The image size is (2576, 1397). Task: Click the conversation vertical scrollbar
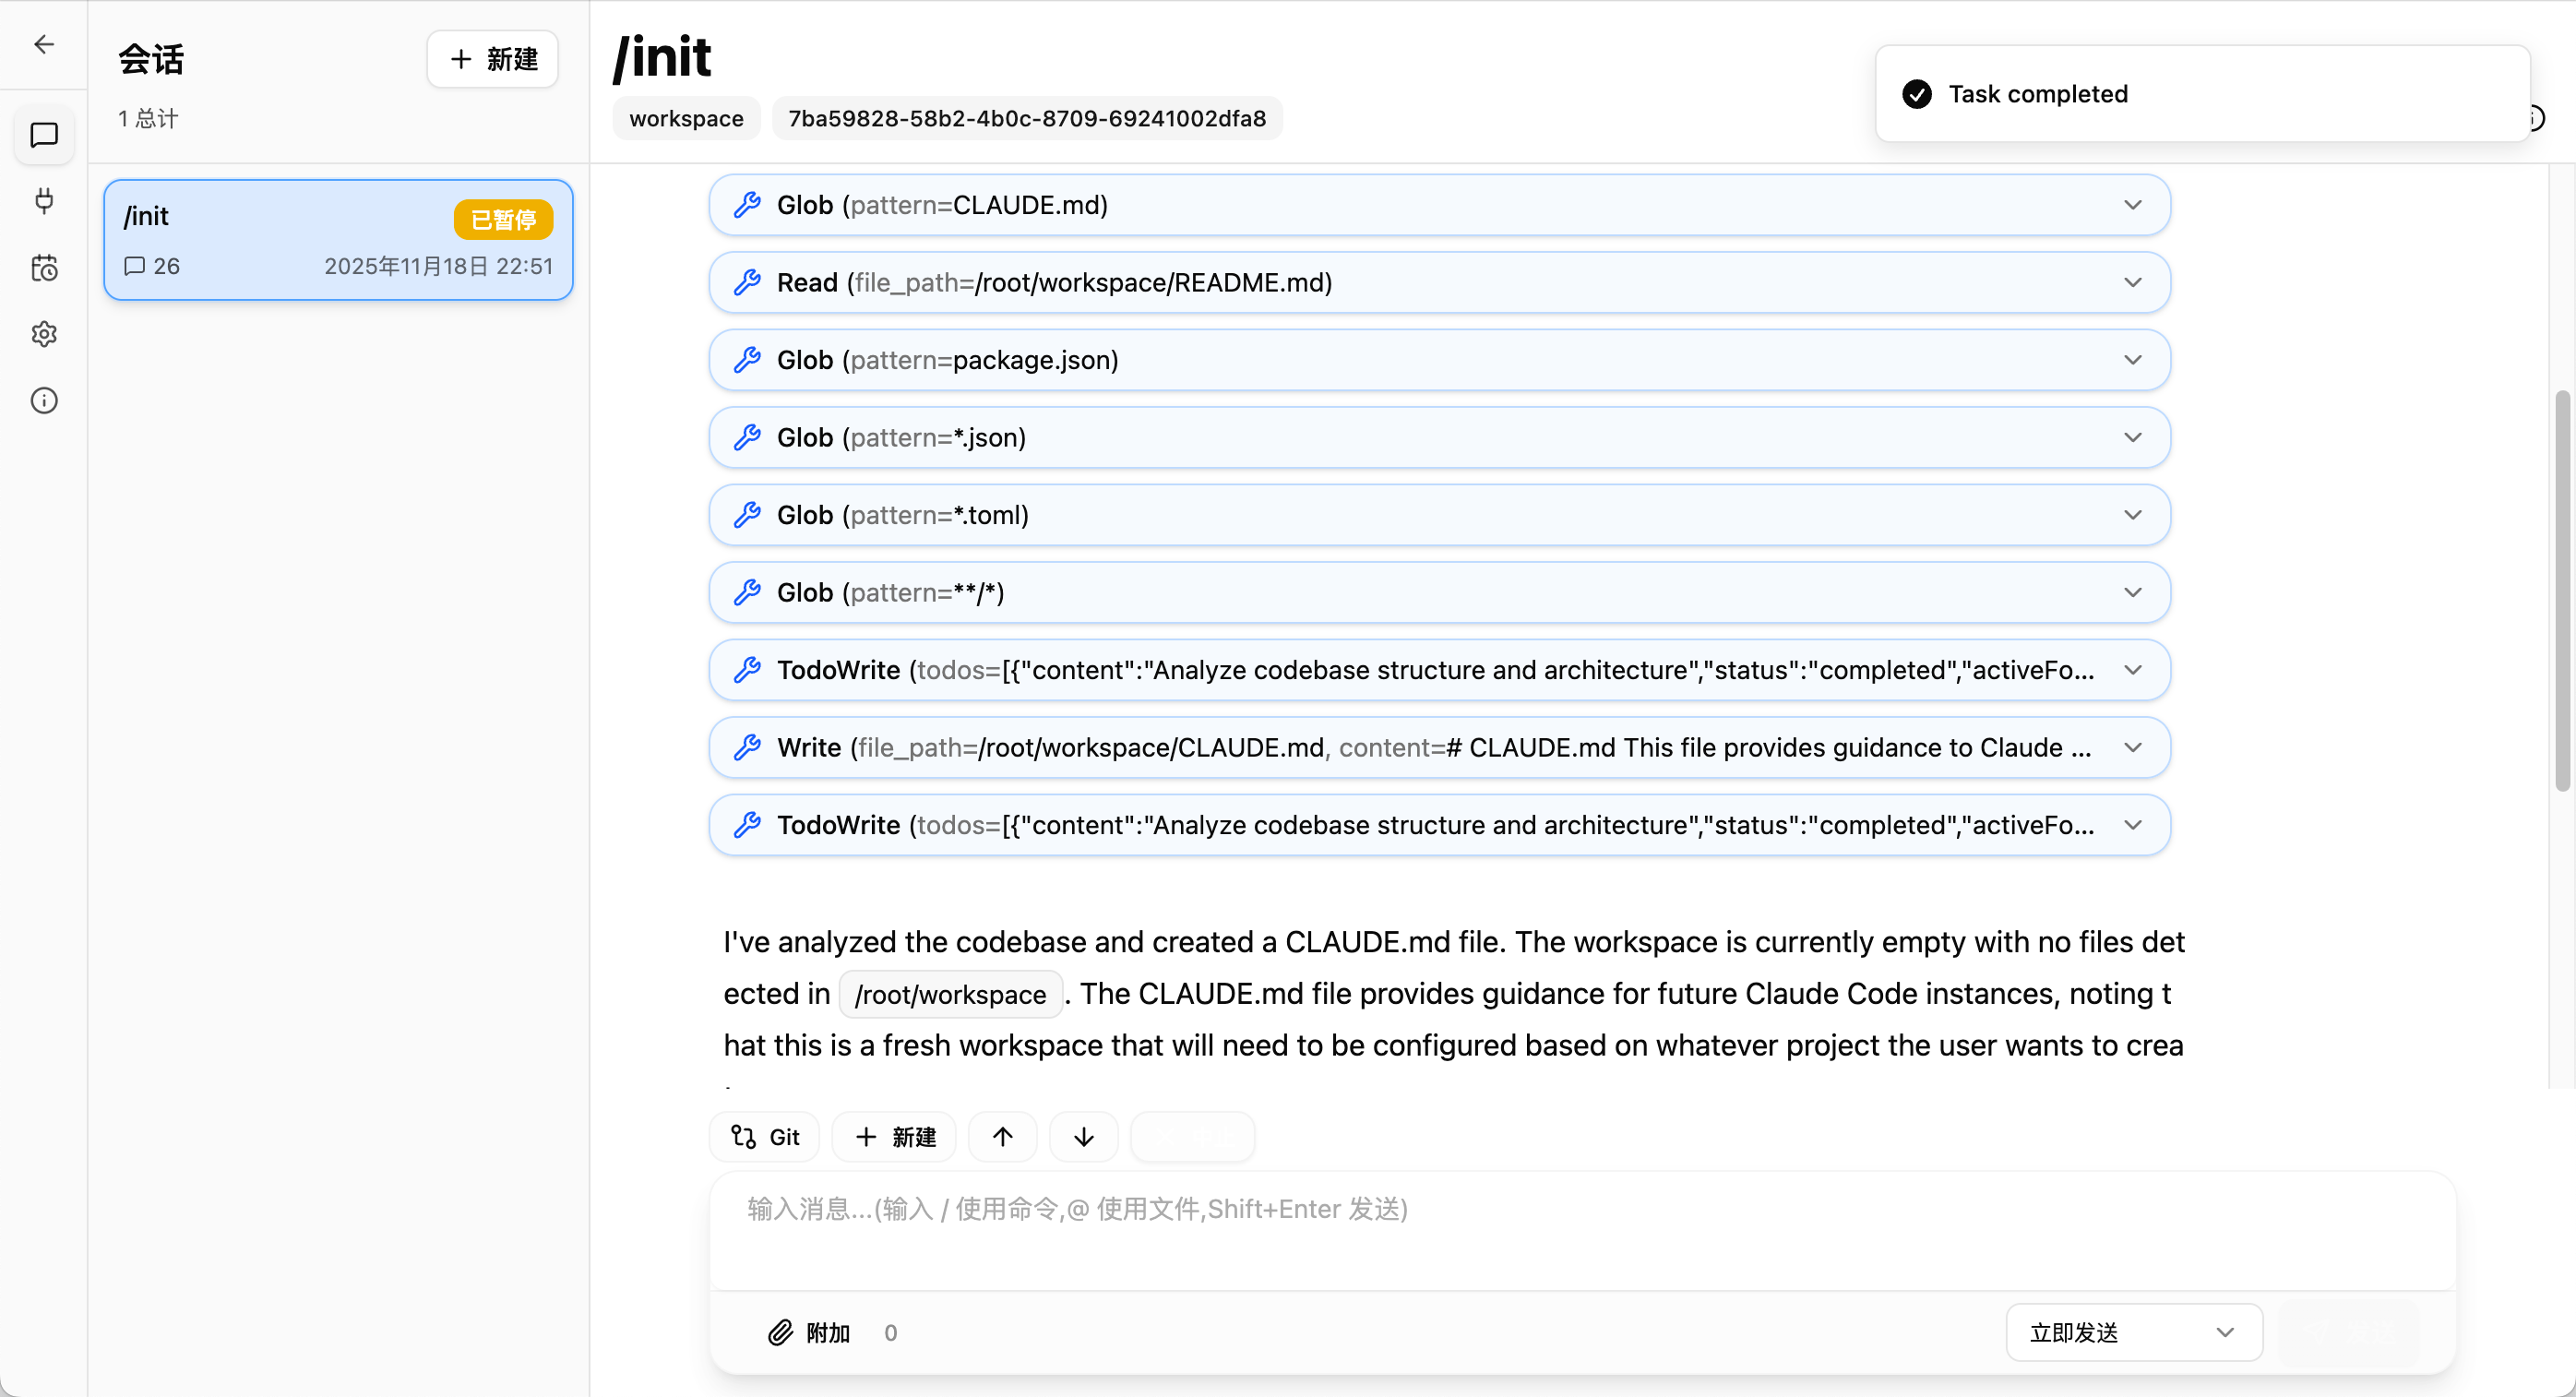click(2562, 590)
